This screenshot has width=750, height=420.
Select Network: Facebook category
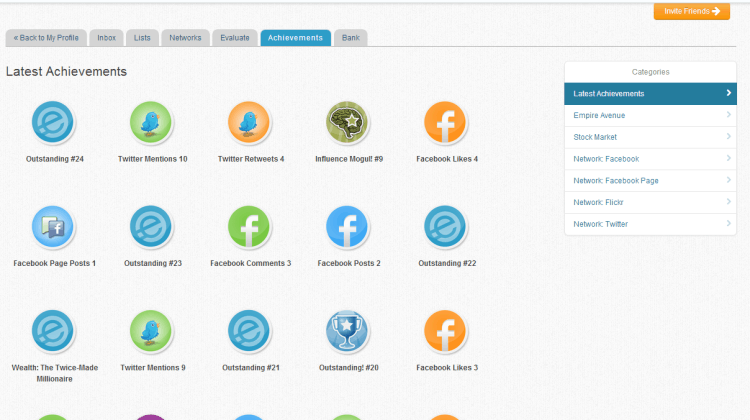(x=651, y=159)
